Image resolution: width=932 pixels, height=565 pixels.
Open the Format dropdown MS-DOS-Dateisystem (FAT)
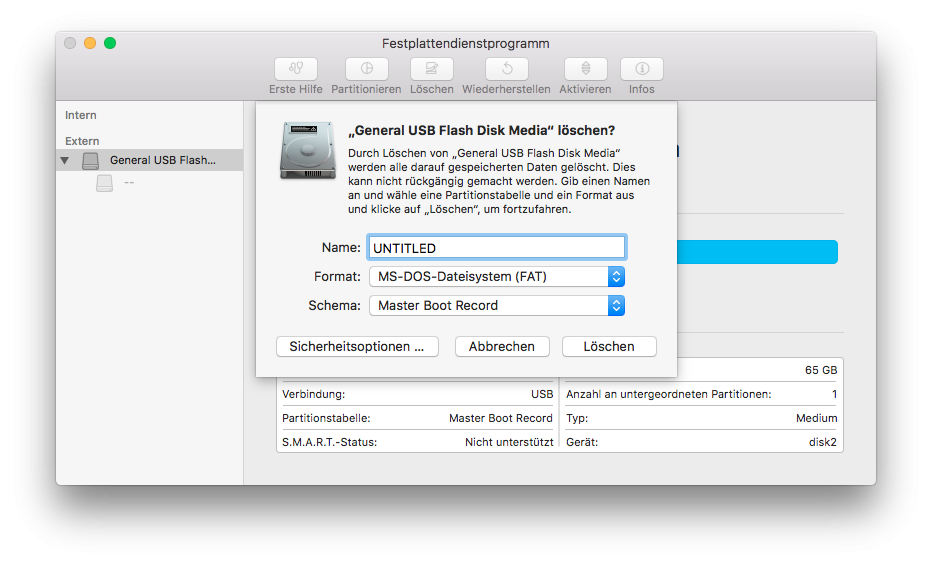[x=497, y=277]
